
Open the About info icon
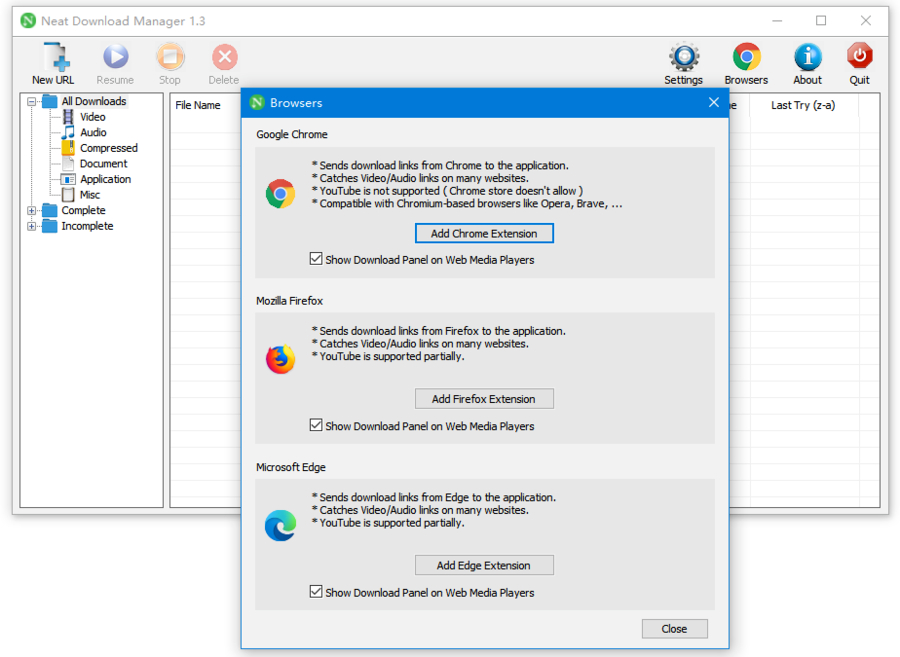click(x=808, y=57)
